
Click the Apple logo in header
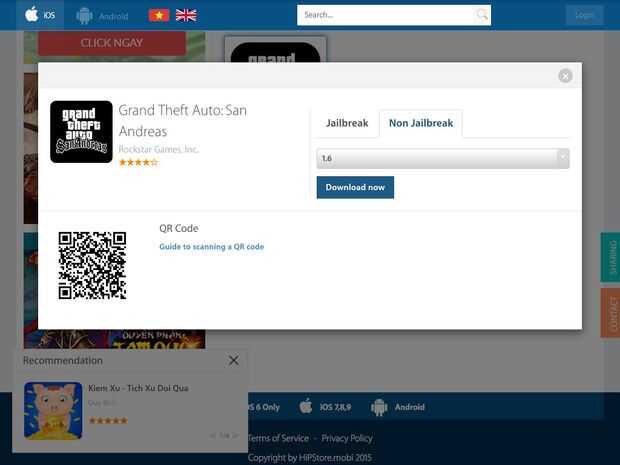click(x=32, y=14)
